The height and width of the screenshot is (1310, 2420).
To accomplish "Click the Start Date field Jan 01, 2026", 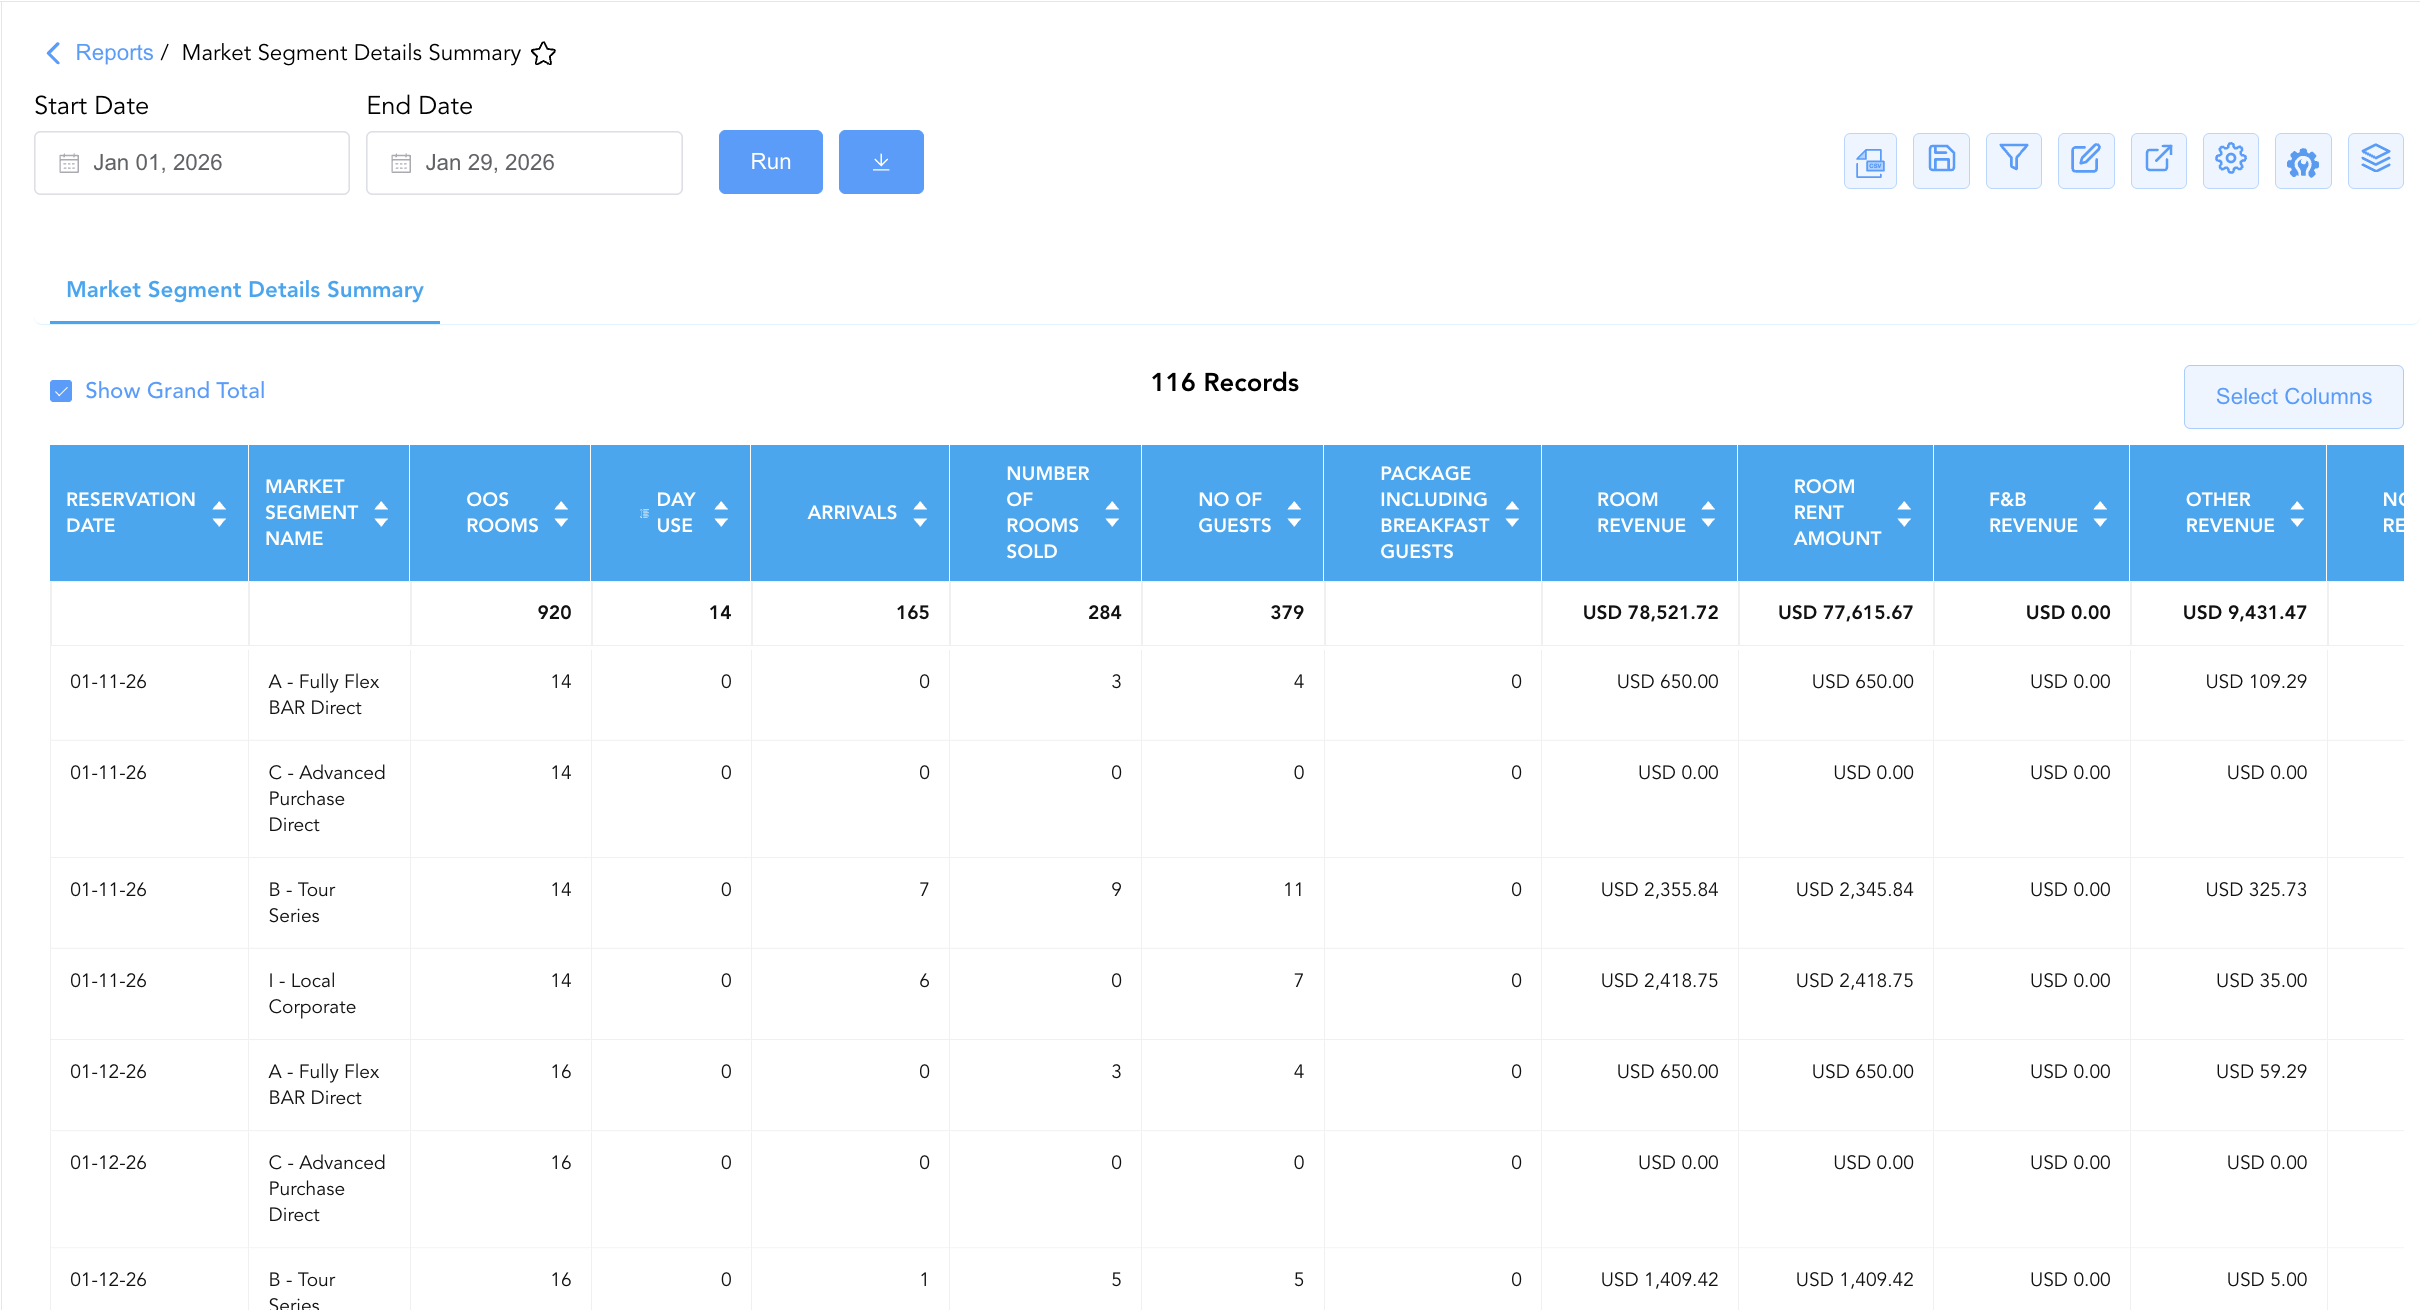I will coord(192,163).
